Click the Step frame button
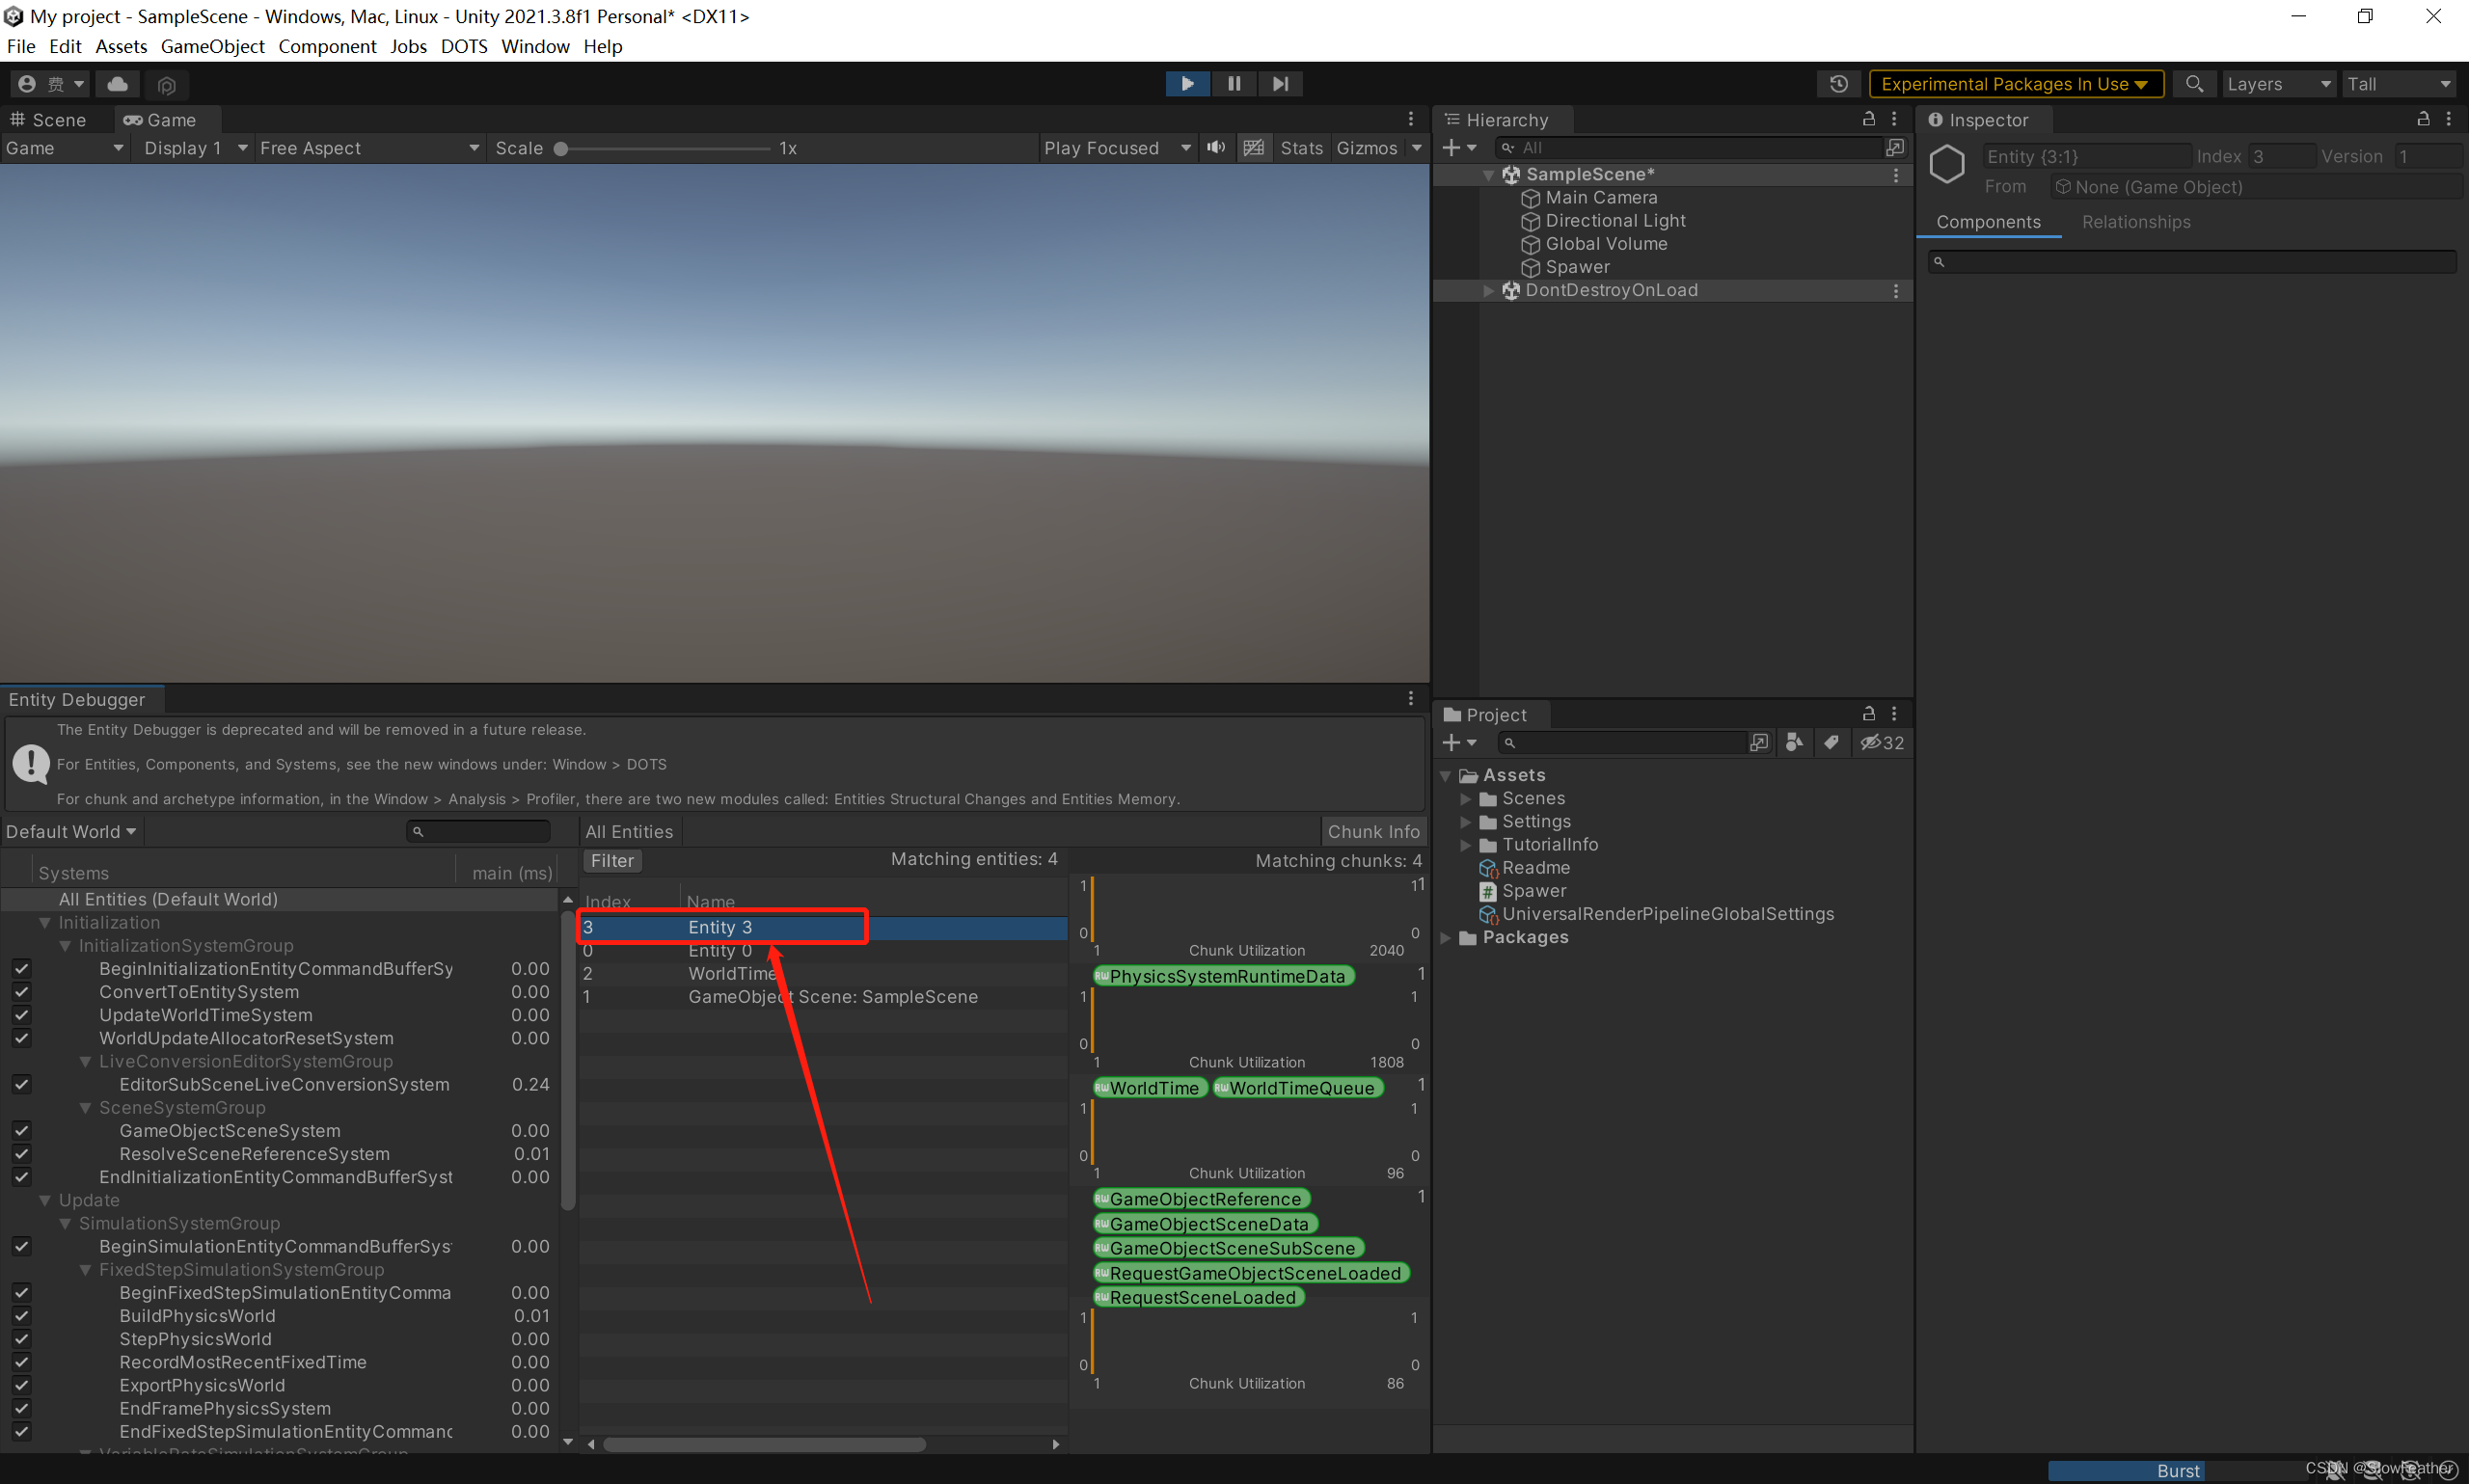This screenshot has width=2469, height=1484. pyautogui.click(x=1280, y=84)
